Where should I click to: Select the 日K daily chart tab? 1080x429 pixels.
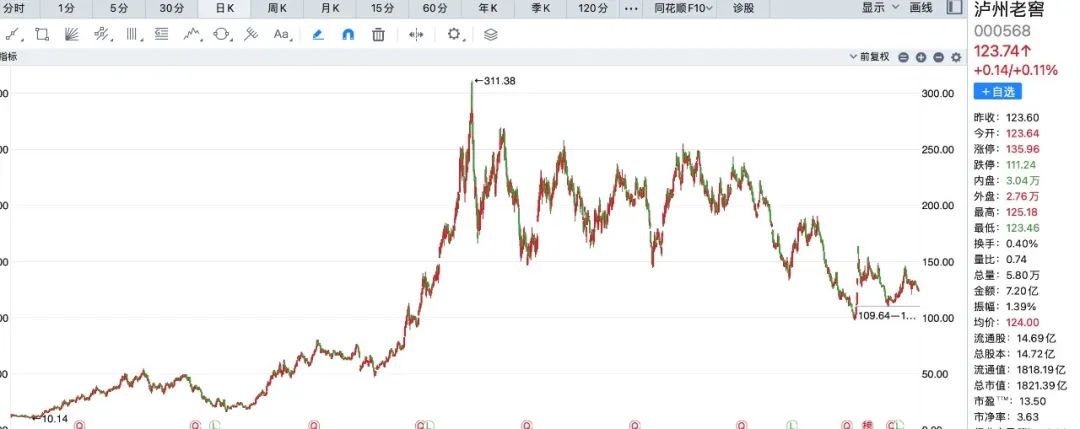(x=224, y=8)
